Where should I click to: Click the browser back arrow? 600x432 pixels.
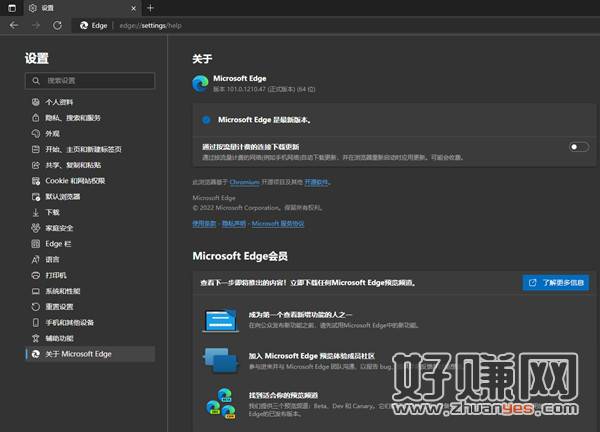[14, 24]
